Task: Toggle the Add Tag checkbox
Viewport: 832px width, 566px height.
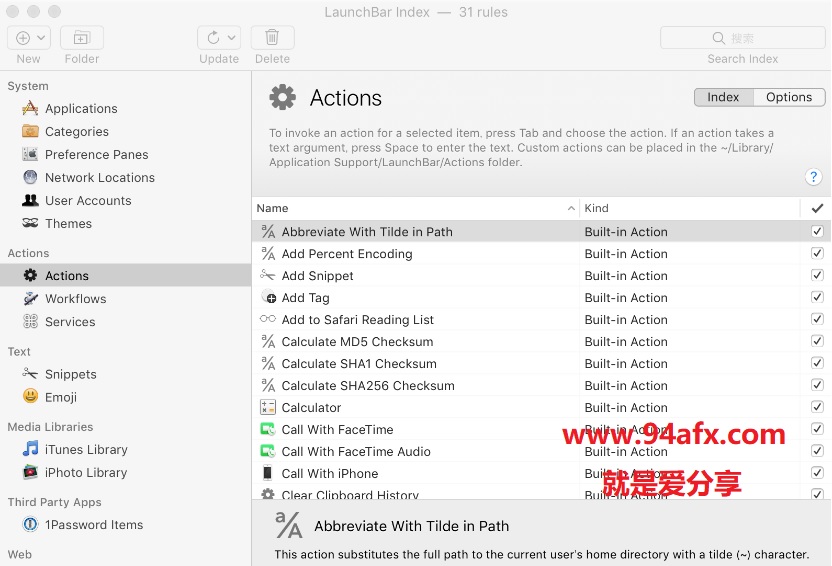Action: [x=817, y=297]
